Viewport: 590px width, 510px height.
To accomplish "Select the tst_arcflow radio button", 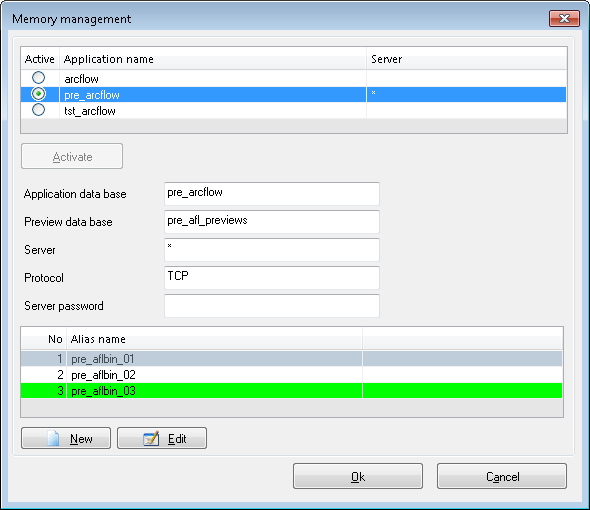I will pyautogui.click(x=38, y=110).
